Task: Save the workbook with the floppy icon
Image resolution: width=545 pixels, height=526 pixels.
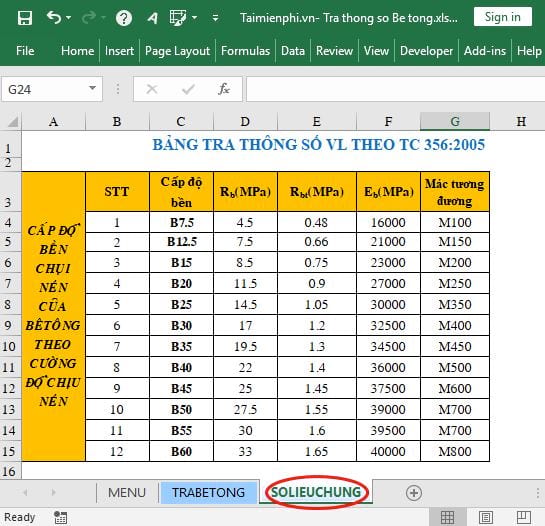Action: pyautogui.click(x=25, y=17)
